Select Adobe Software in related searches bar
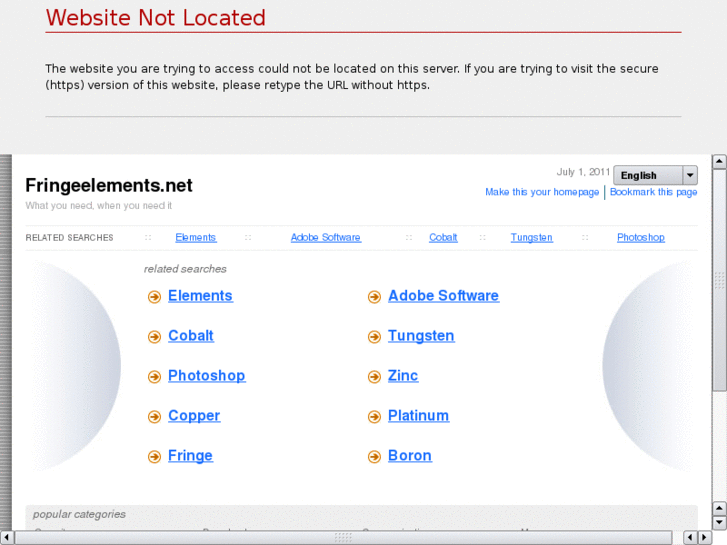The image size is (727, 545). (x=325, y=238)
